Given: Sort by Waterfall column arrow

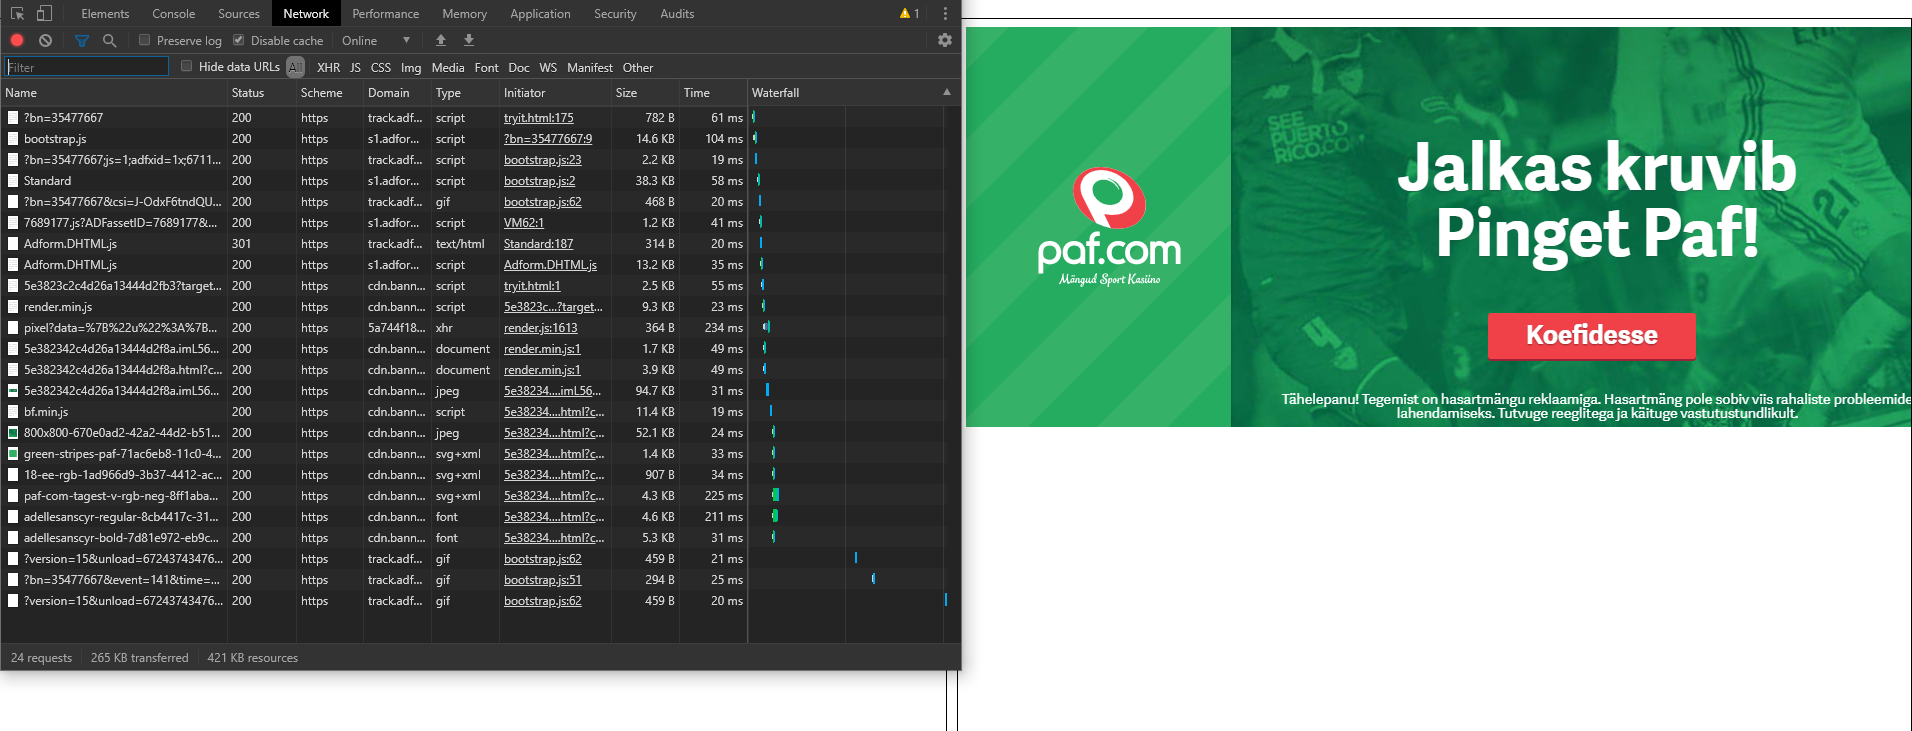Looking at the screenshot, I should (x=947, y=92).
